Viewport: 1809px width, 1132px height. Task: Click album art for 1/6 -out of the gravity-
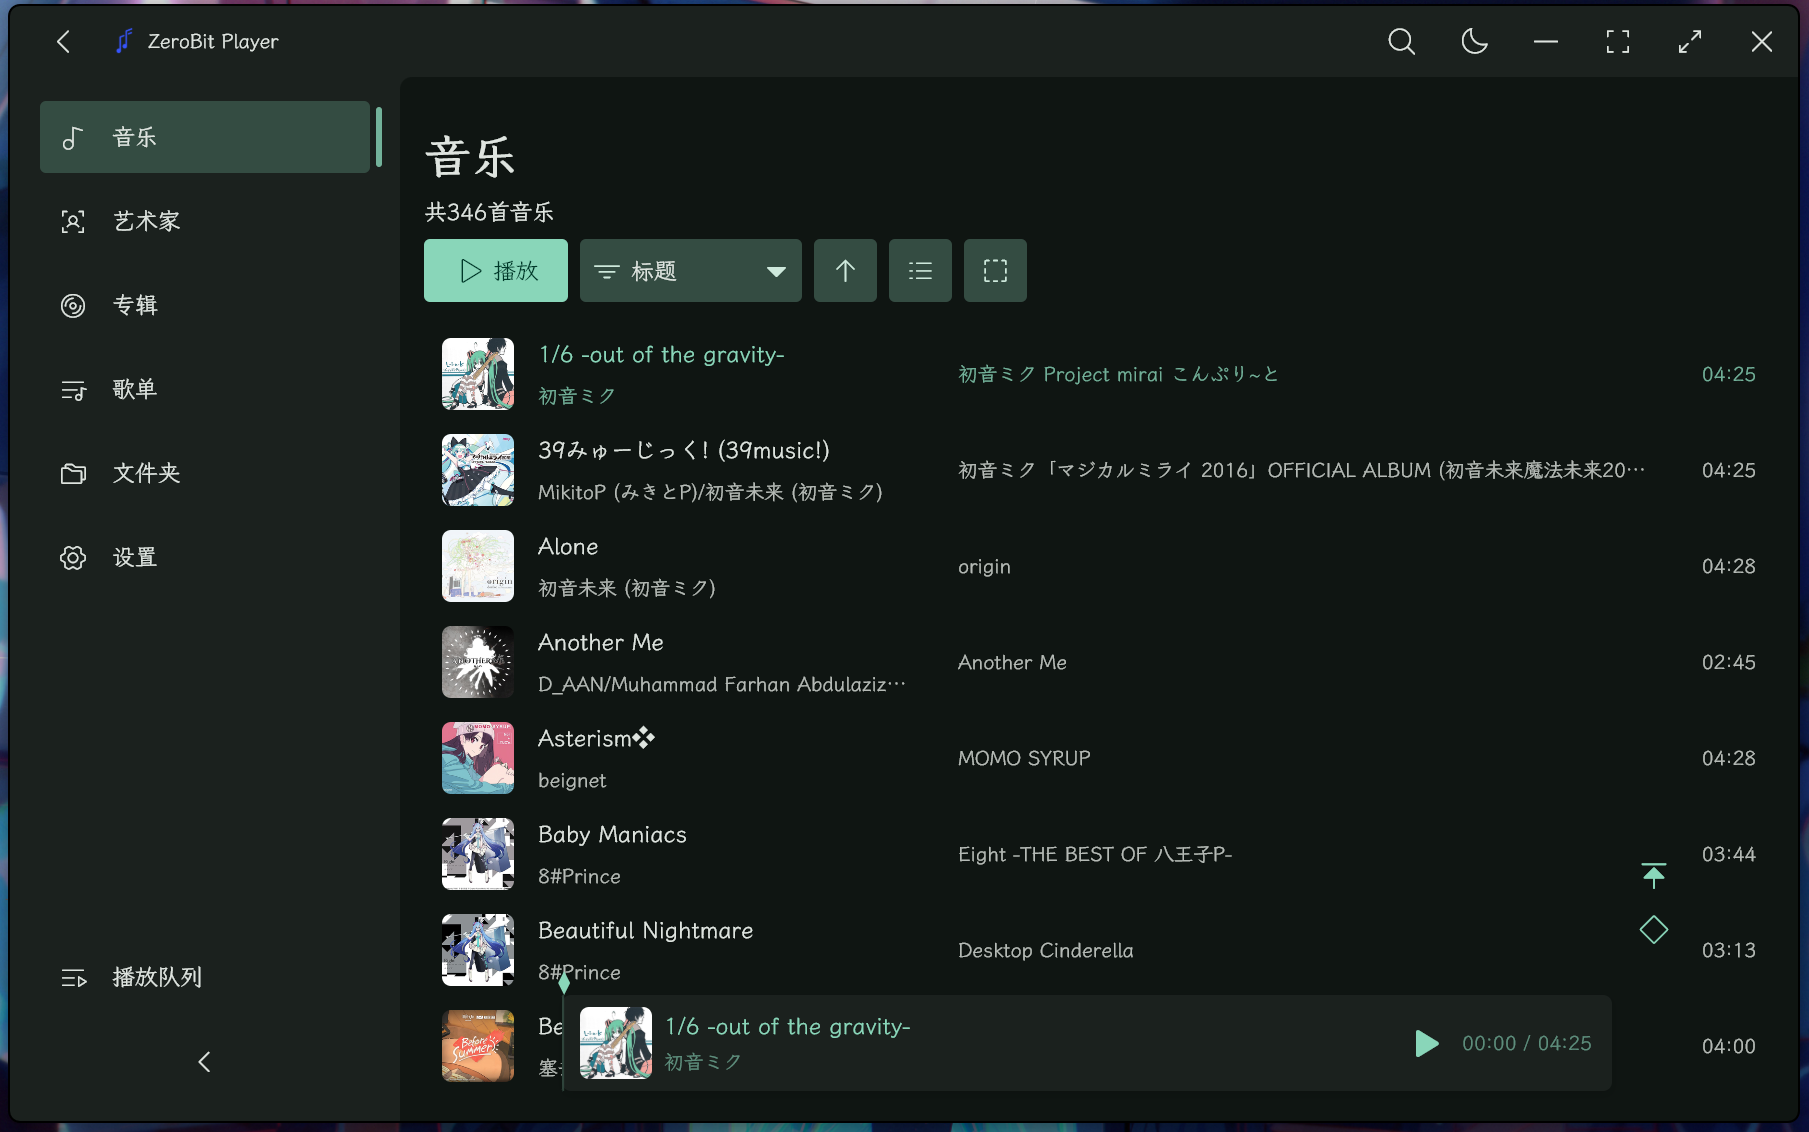(x=478, y=374)
